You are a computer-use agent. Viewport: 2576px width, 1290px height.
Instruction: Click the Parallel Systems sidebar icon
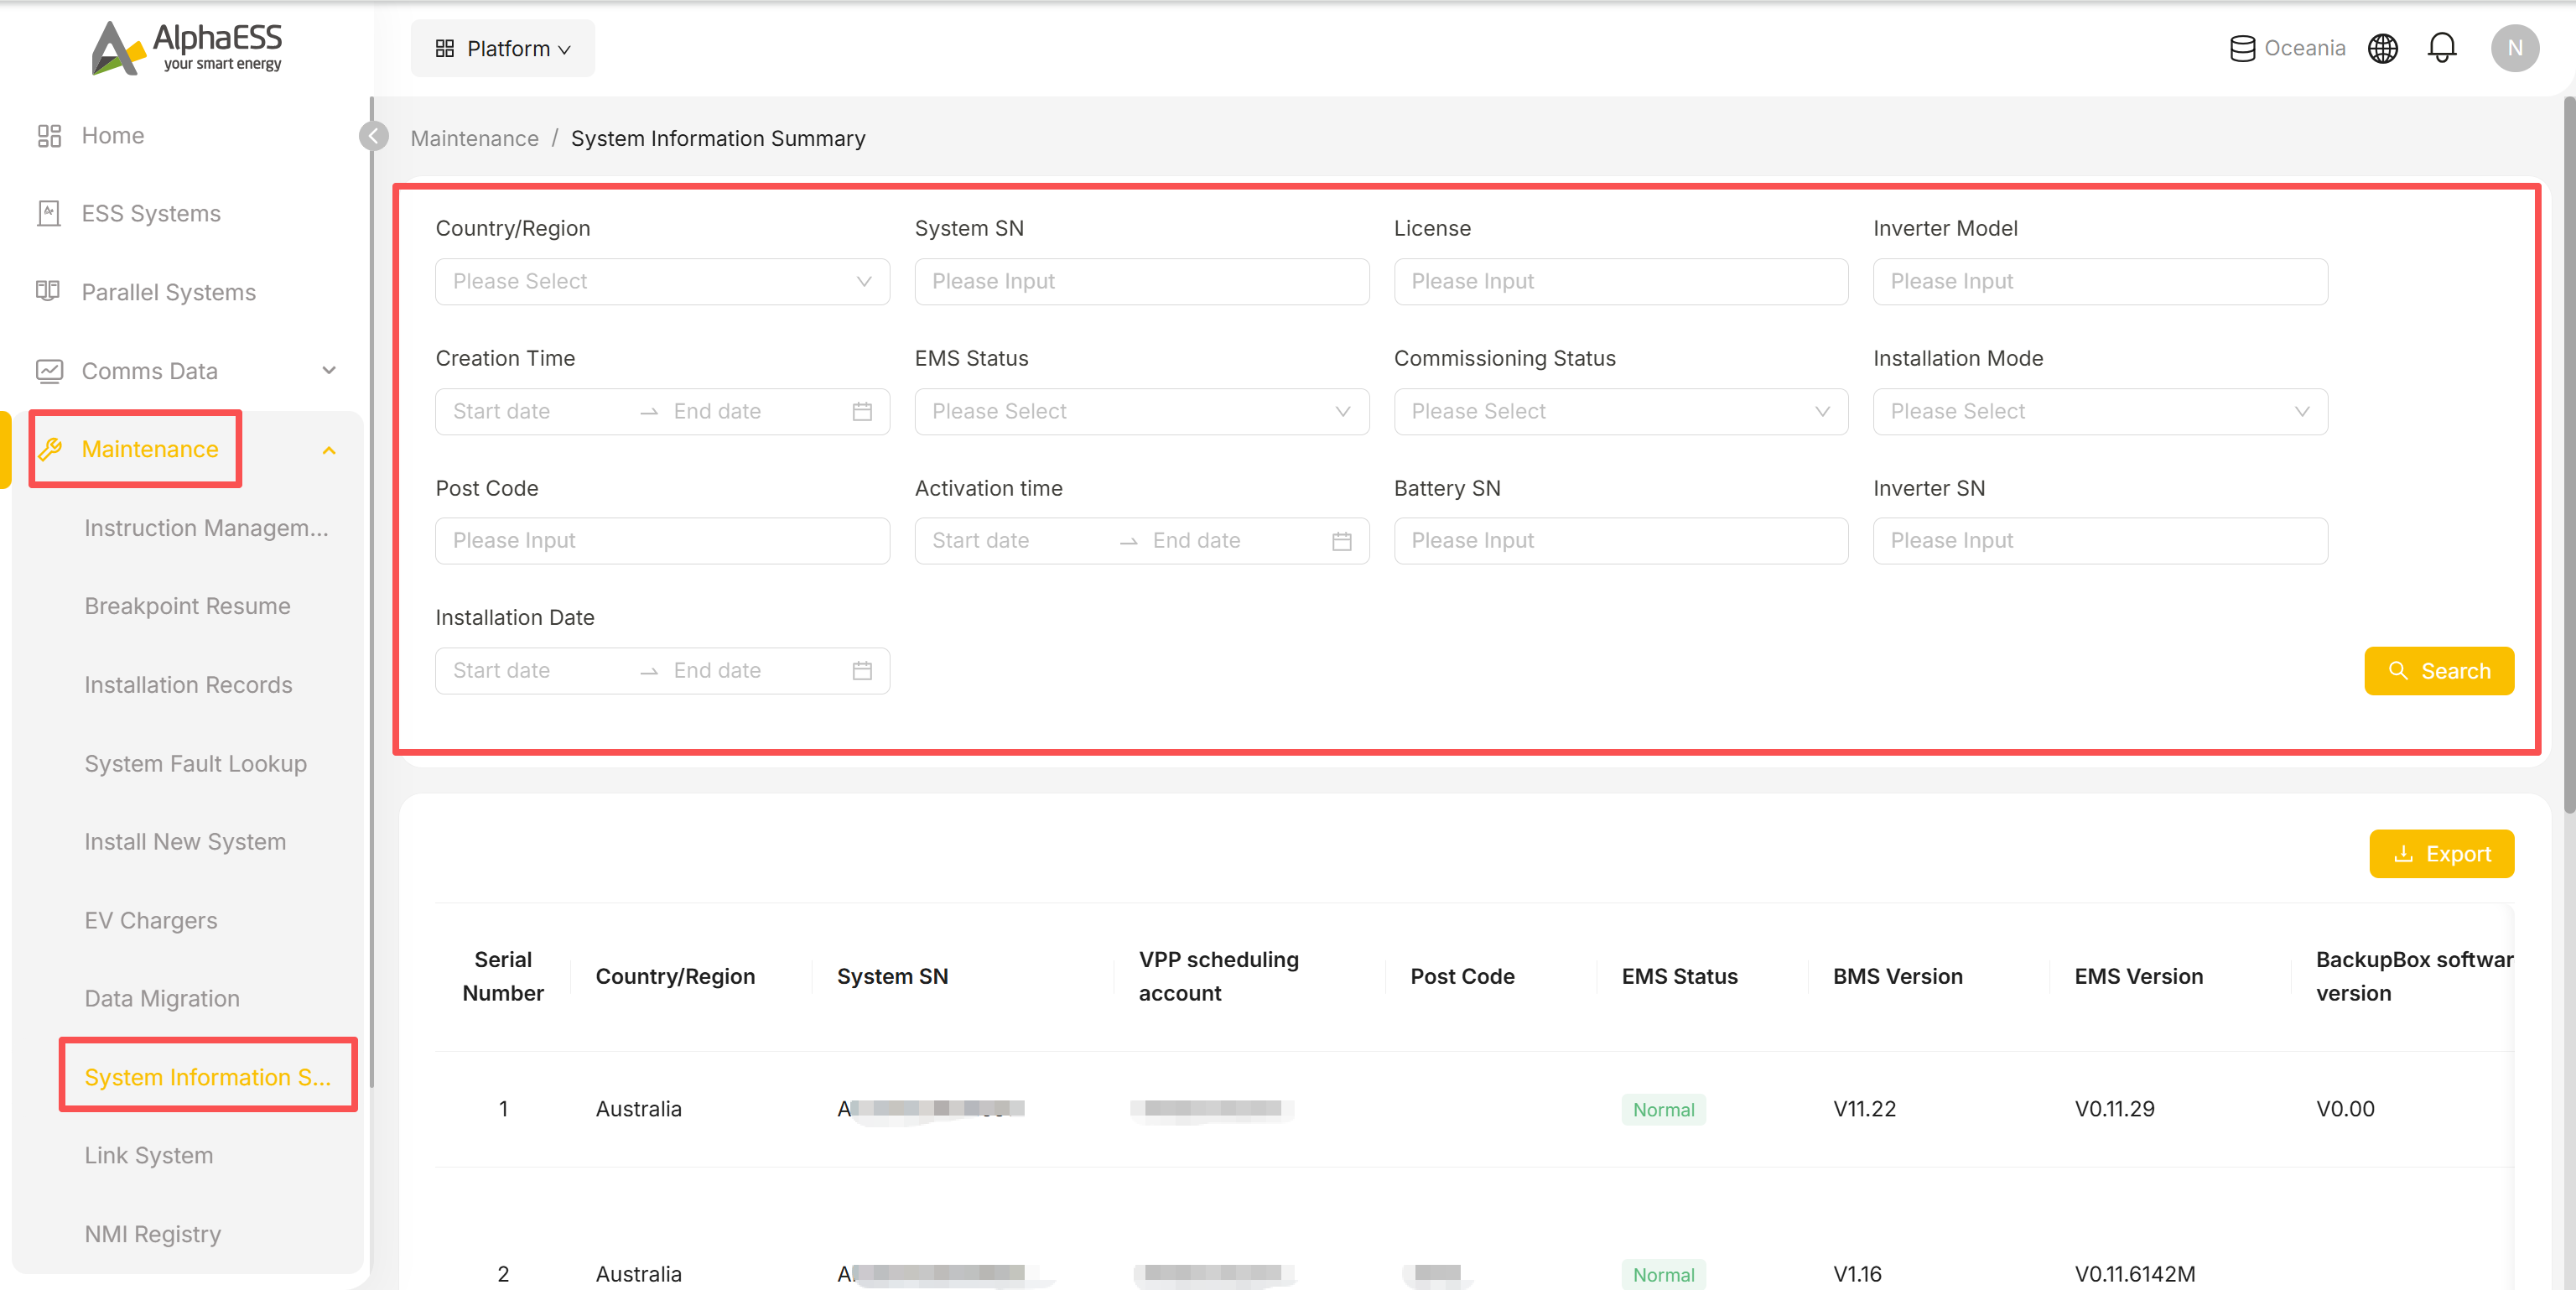tap(49, 292)
